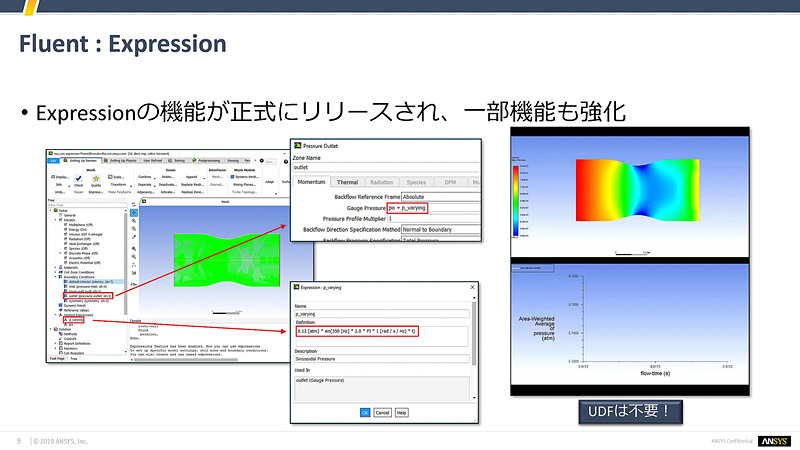Switch to Task Page tab below tree
This screenshot has height=450, width=800.
pyautogui.click(x=57, y=359)
